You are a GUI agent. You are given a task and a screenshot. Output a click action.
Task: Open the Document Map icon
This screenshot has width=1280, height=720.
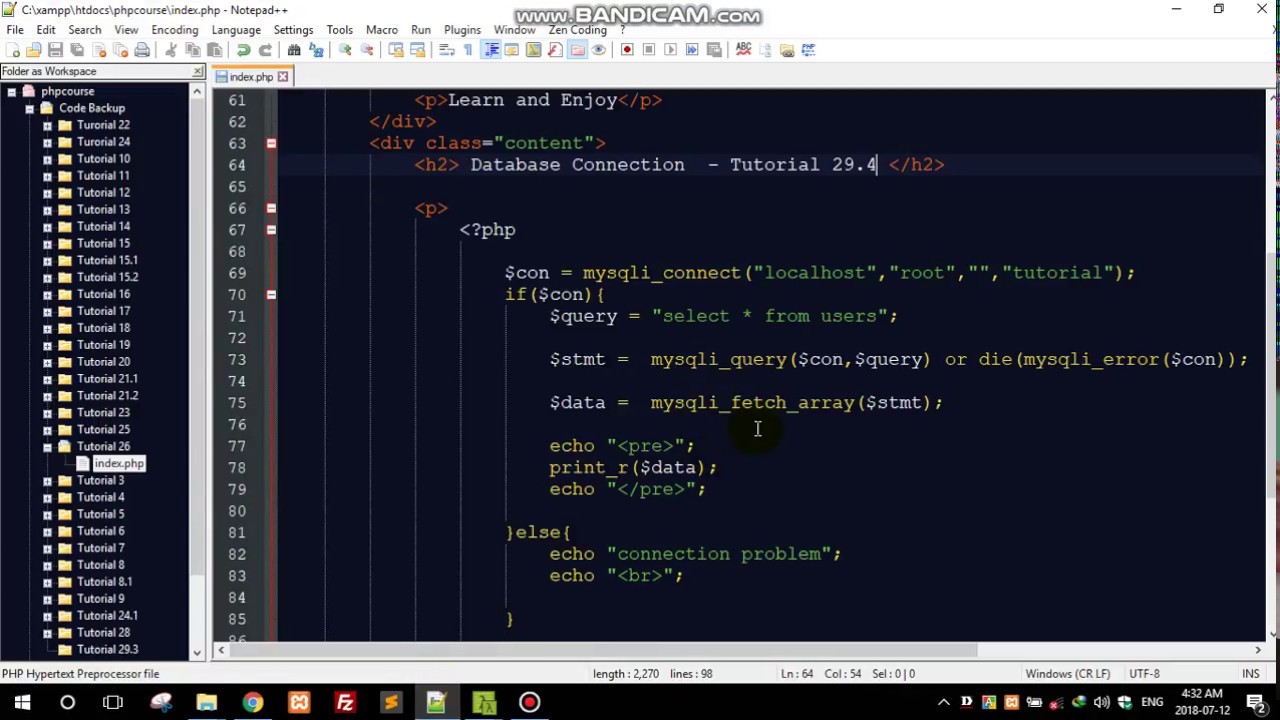(x=533, y=50)
